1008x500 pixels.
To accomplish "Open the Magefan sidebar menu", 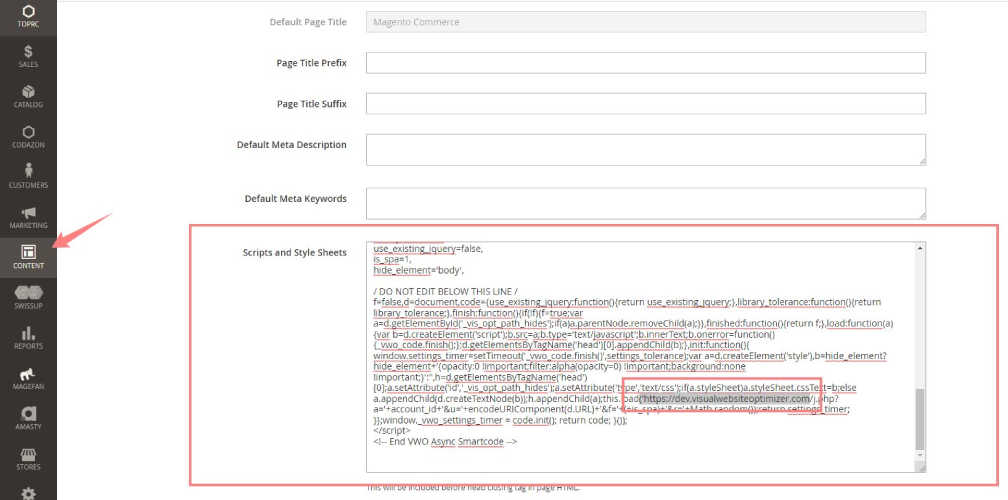I will (28, 378).
